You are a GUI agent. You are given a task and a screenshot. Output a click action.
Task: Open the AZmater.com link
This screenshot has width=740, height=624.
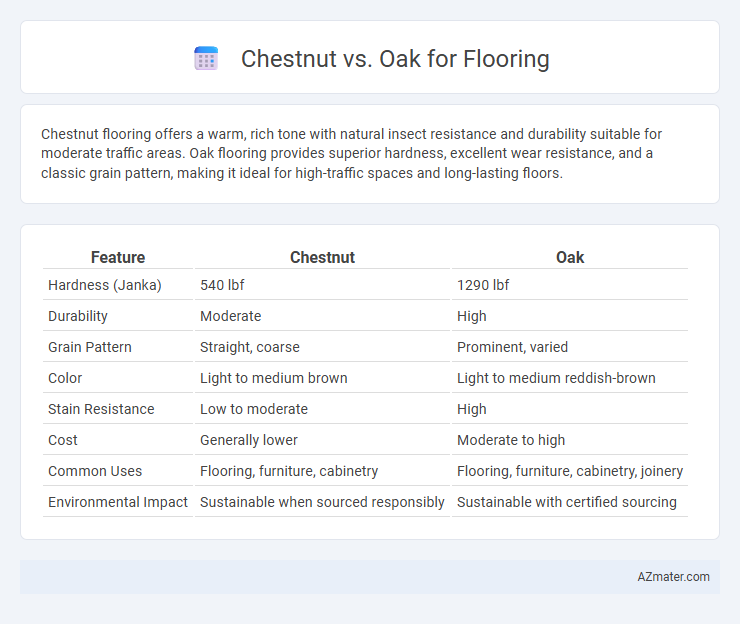point(673,576)
